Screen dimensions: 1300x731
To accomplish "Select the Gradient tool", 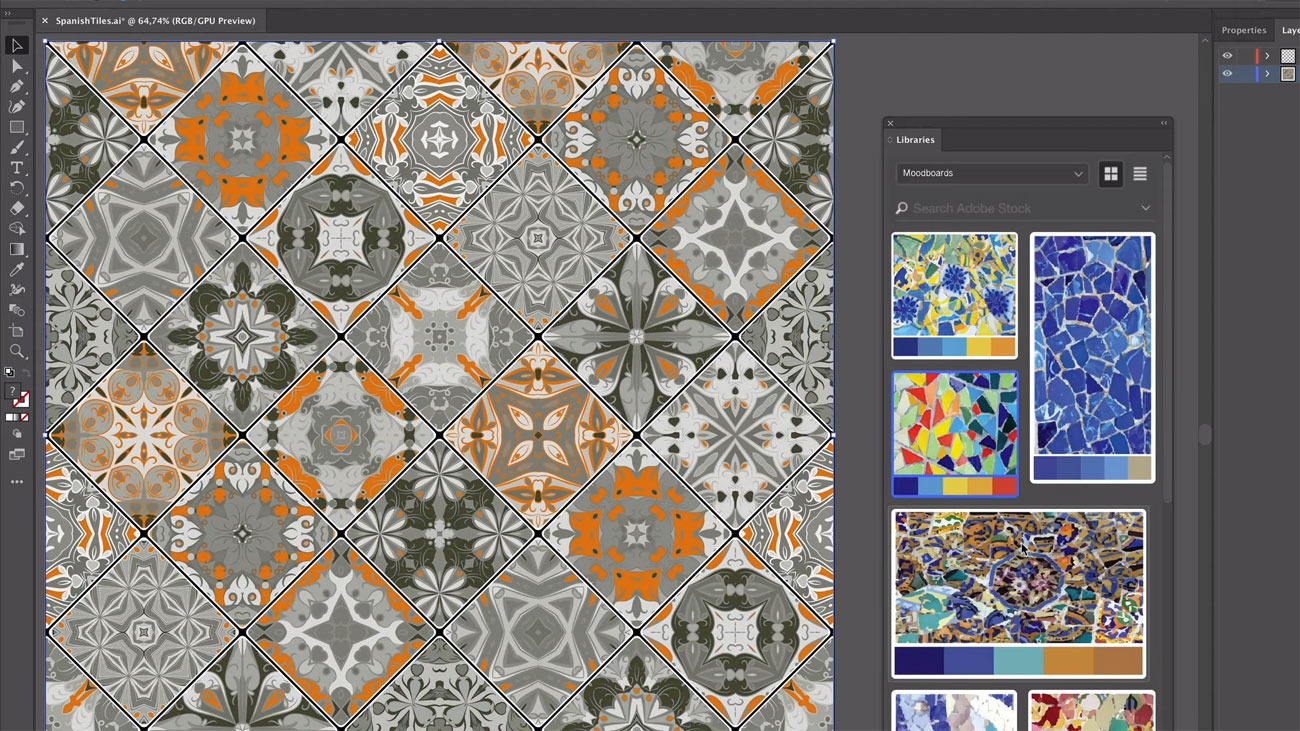I will tap(17, 249).
